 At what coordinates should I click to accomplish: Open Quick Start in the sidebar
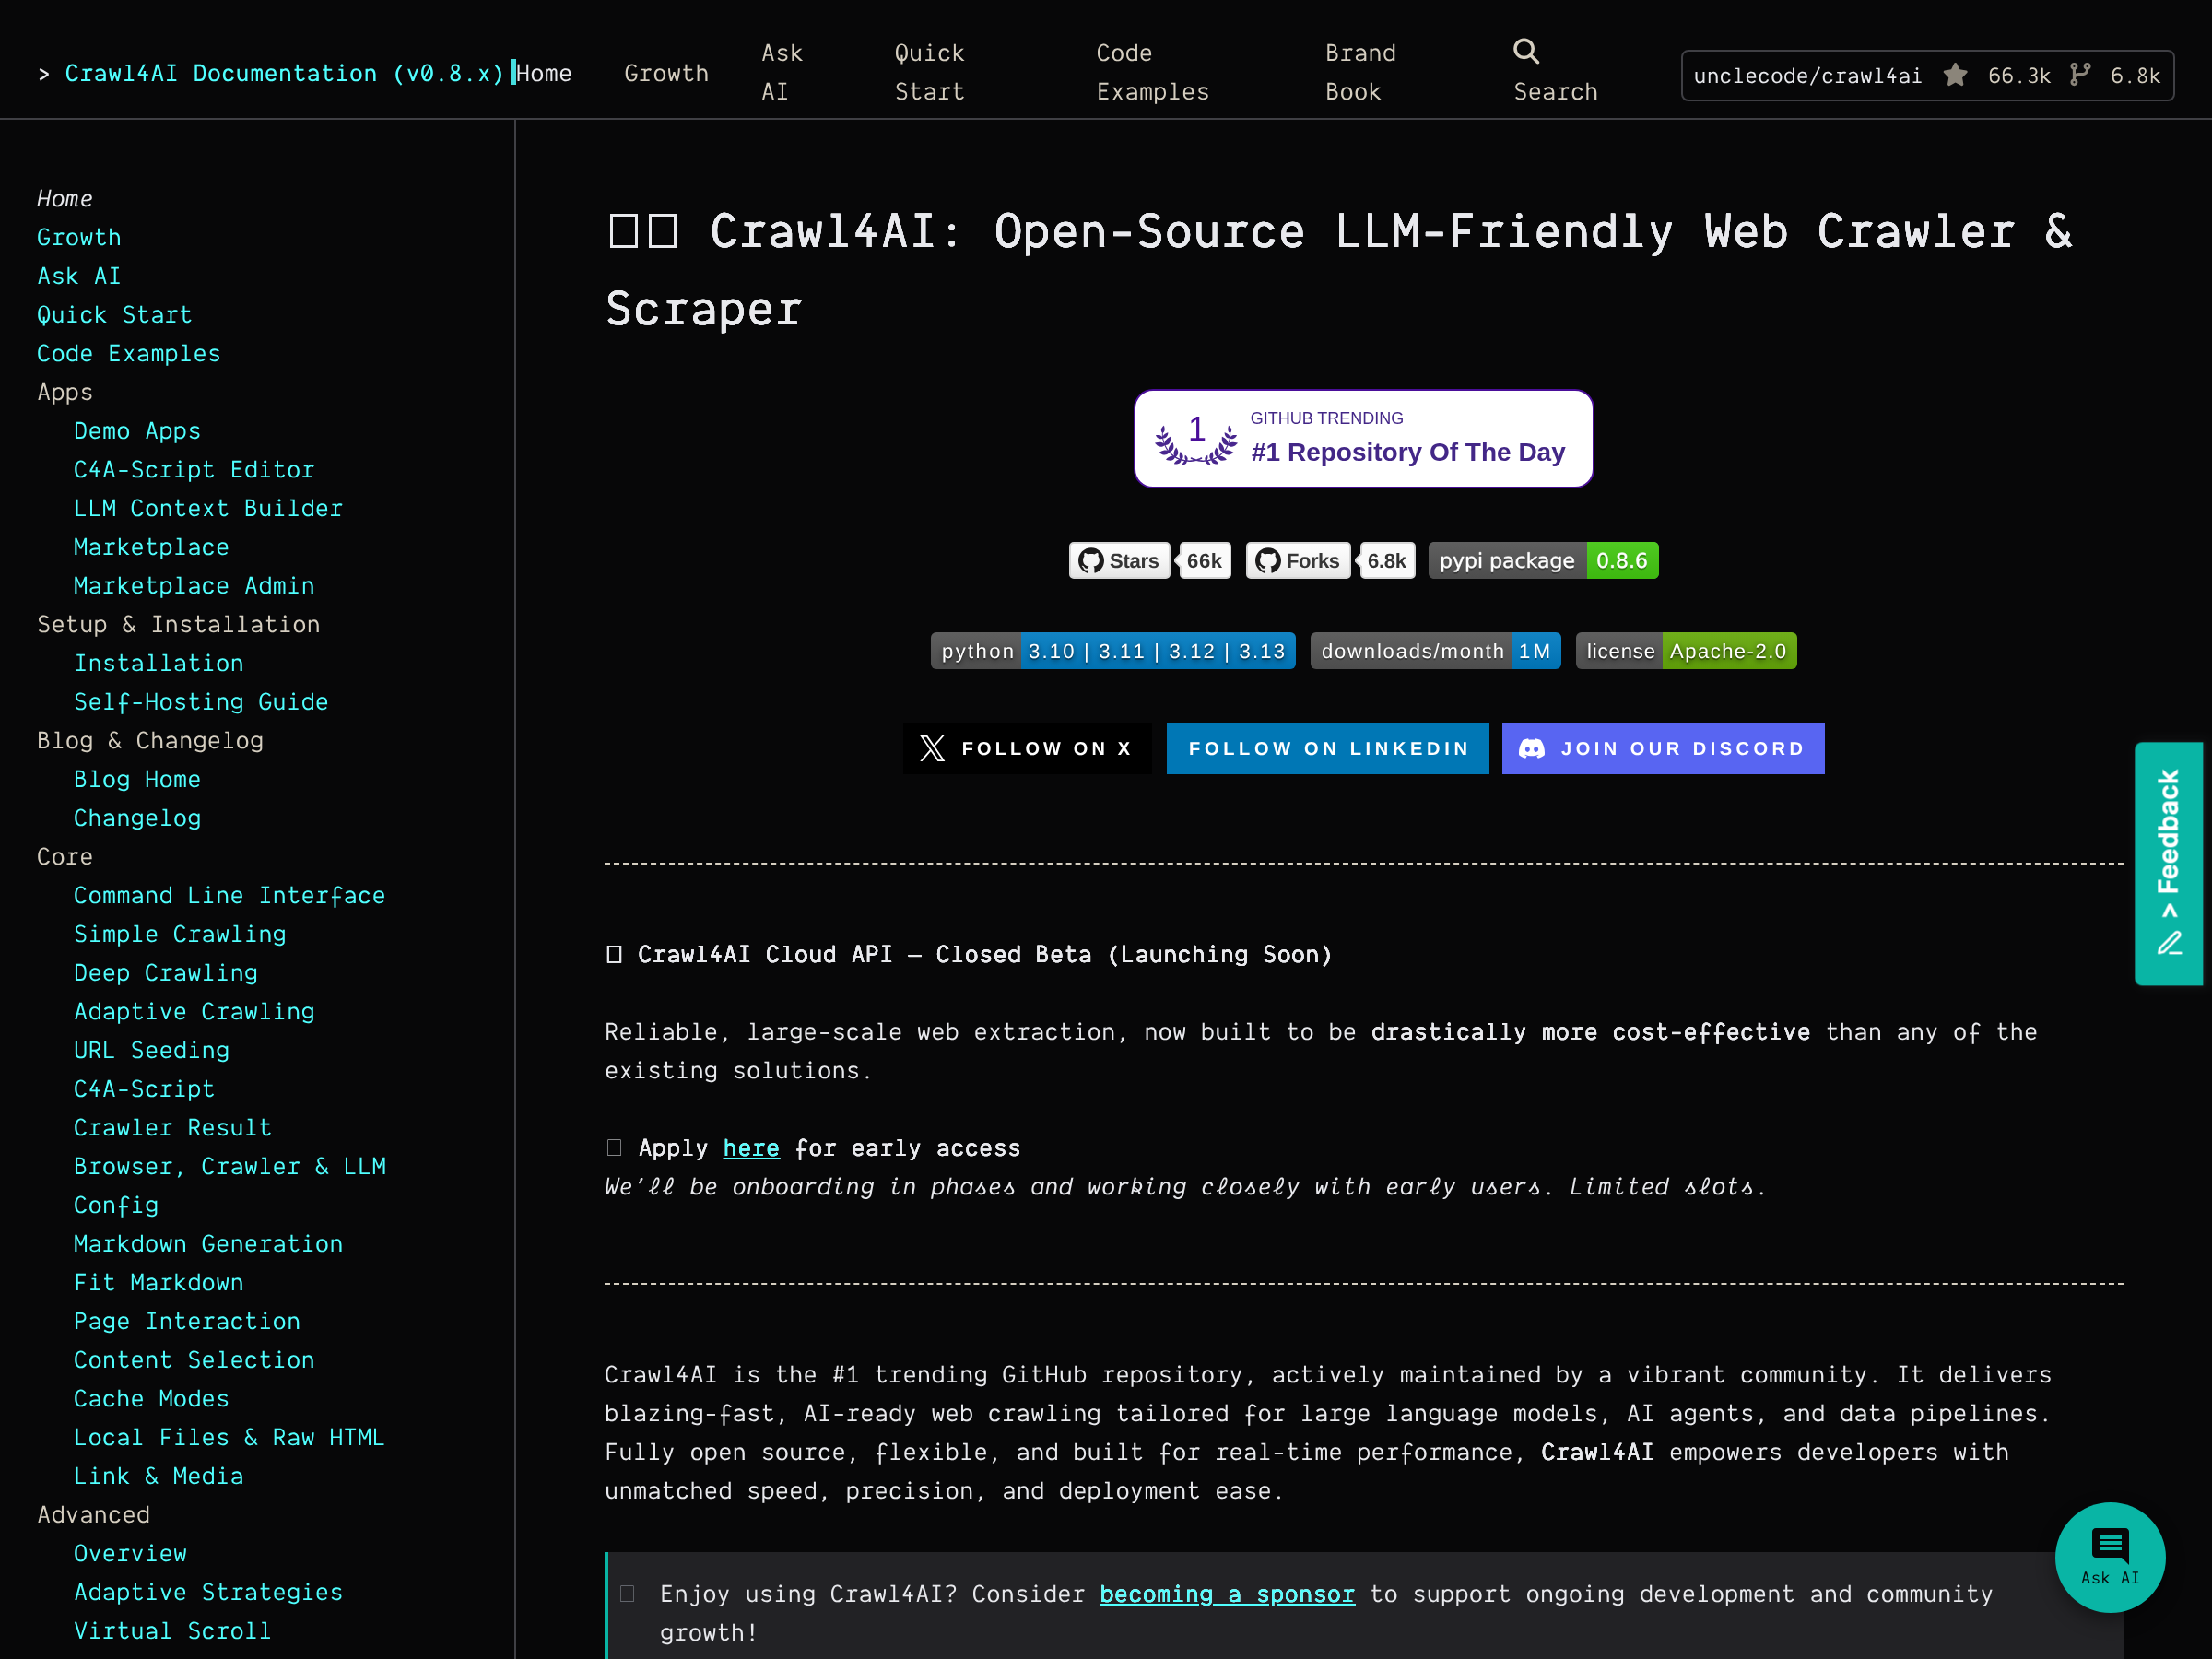click(114, 315)
